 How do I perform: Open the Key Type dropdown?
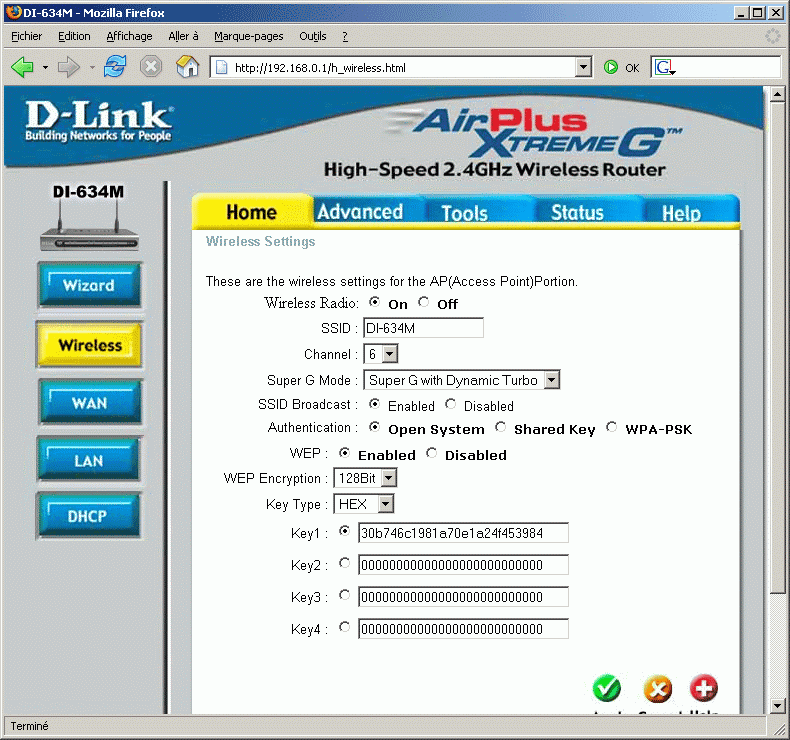tap(385, 504)
